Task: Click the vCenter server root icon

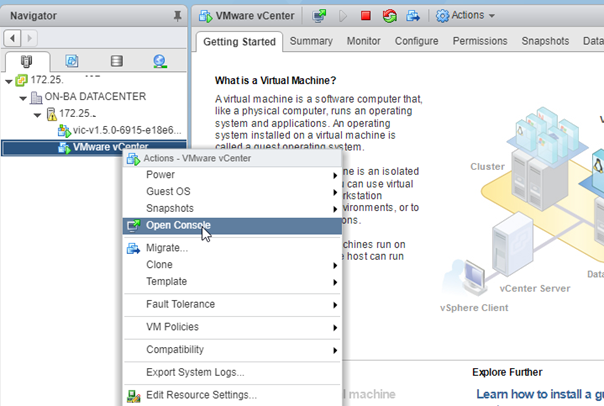Action: click(x=21, y=80)
